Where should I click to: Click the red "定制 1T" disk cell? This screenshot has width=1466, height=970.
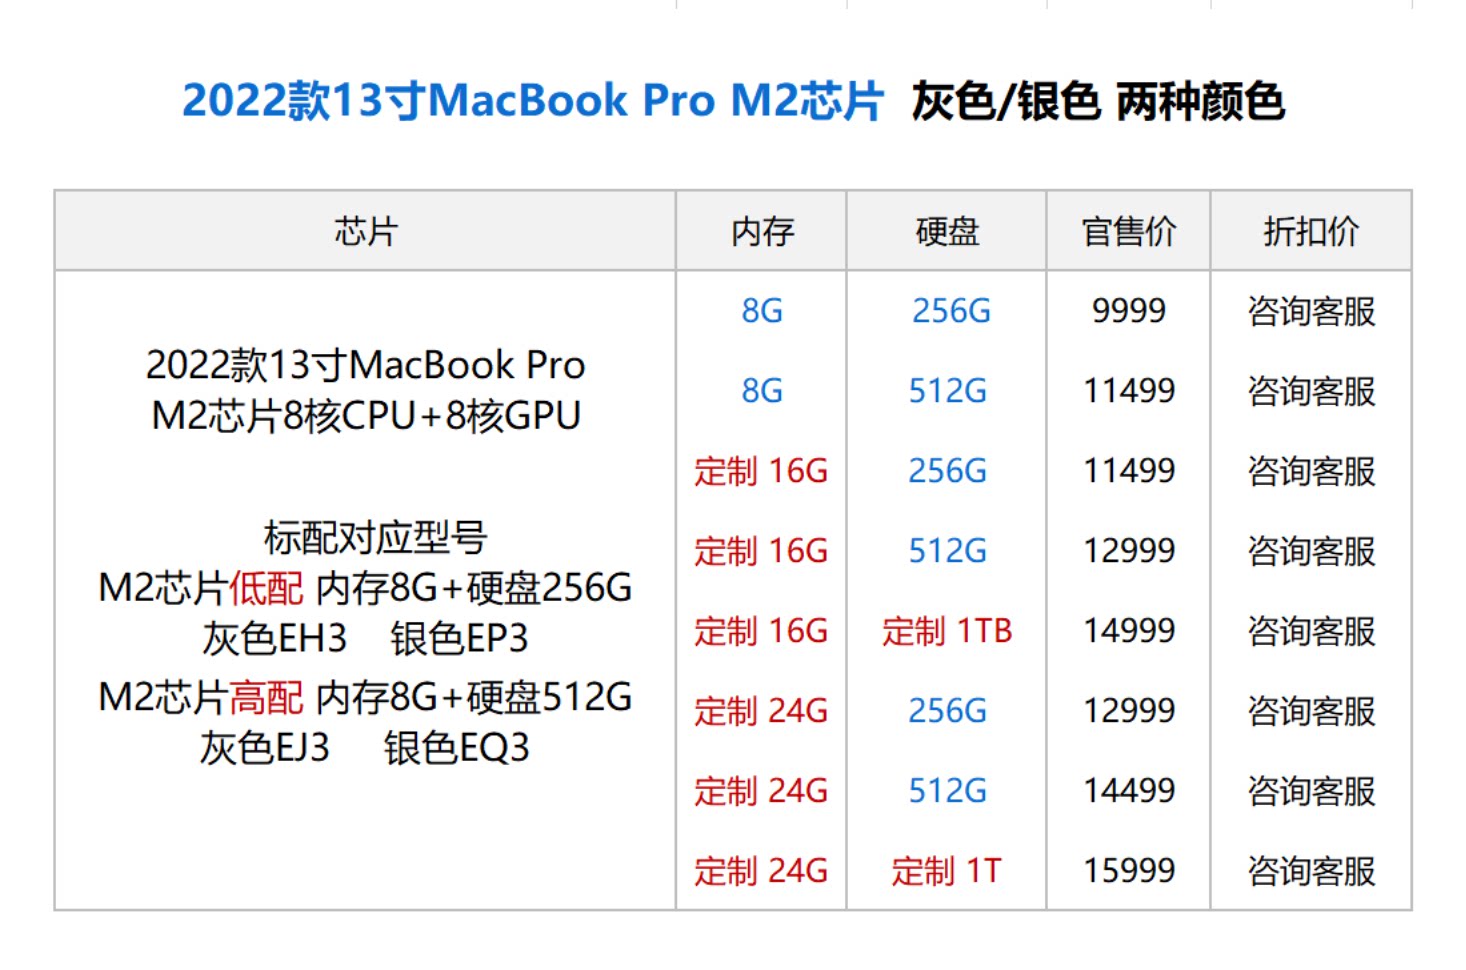(x=946, y=871)
